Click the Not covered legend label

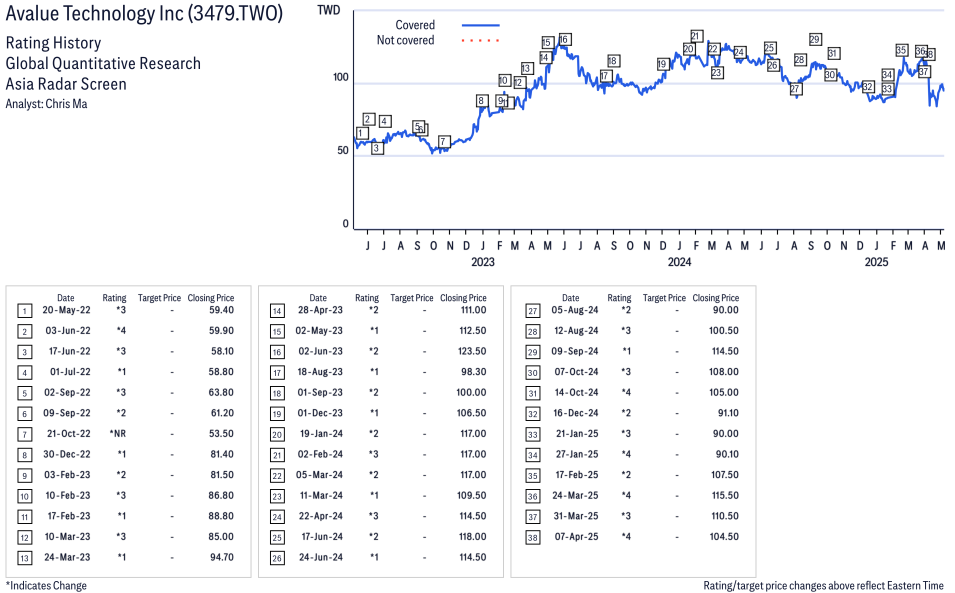(406, 40)
